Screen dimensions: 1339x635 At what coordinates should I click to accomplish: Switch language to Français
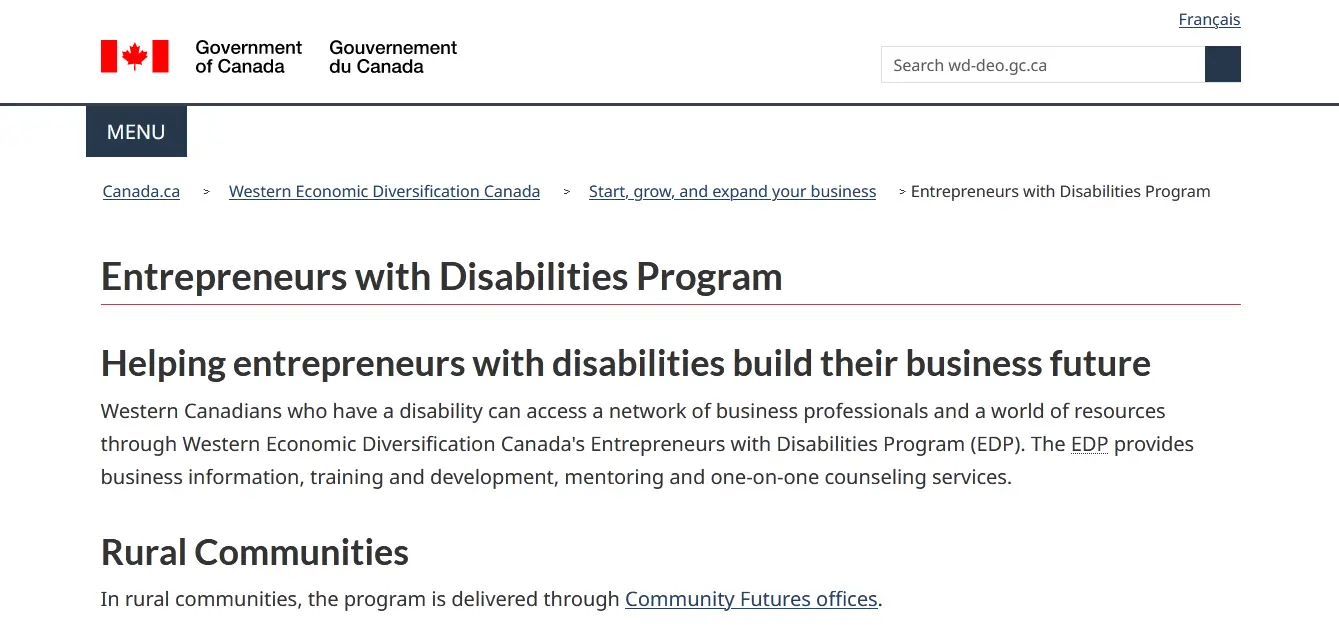click(1208, 20)
